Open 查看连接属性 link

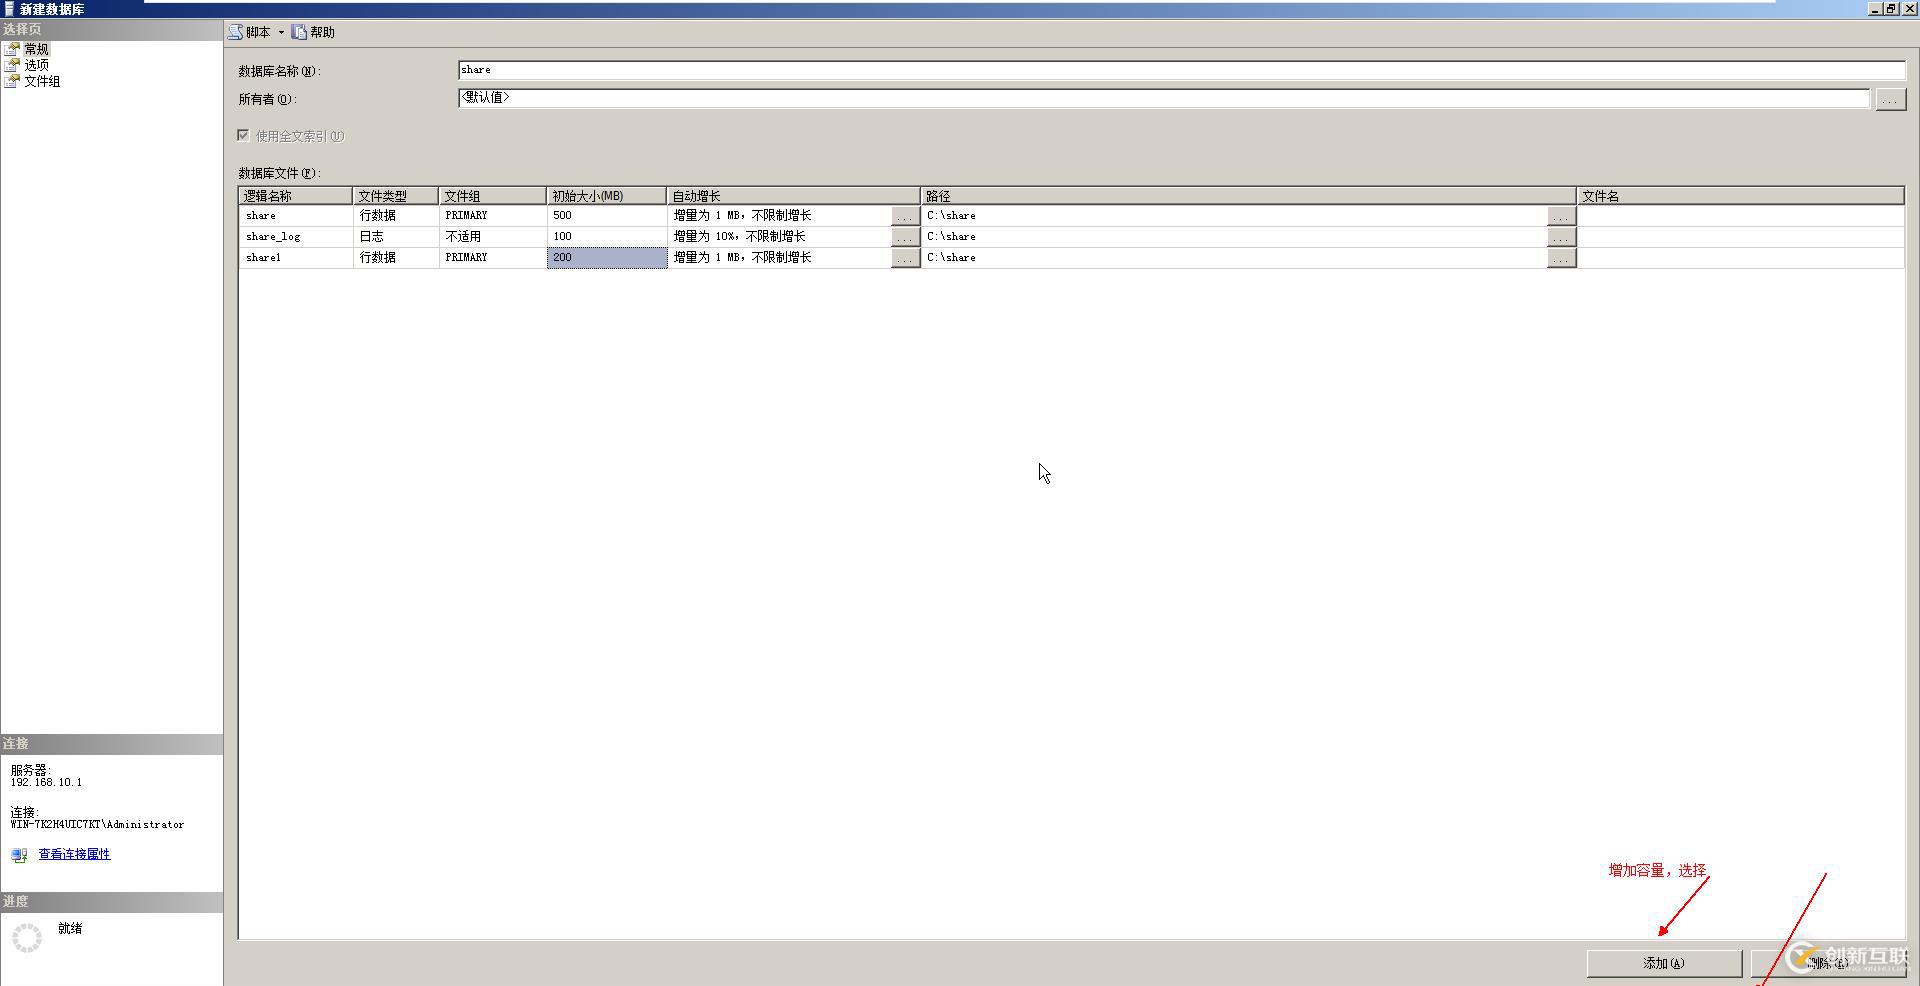point(74,854)
